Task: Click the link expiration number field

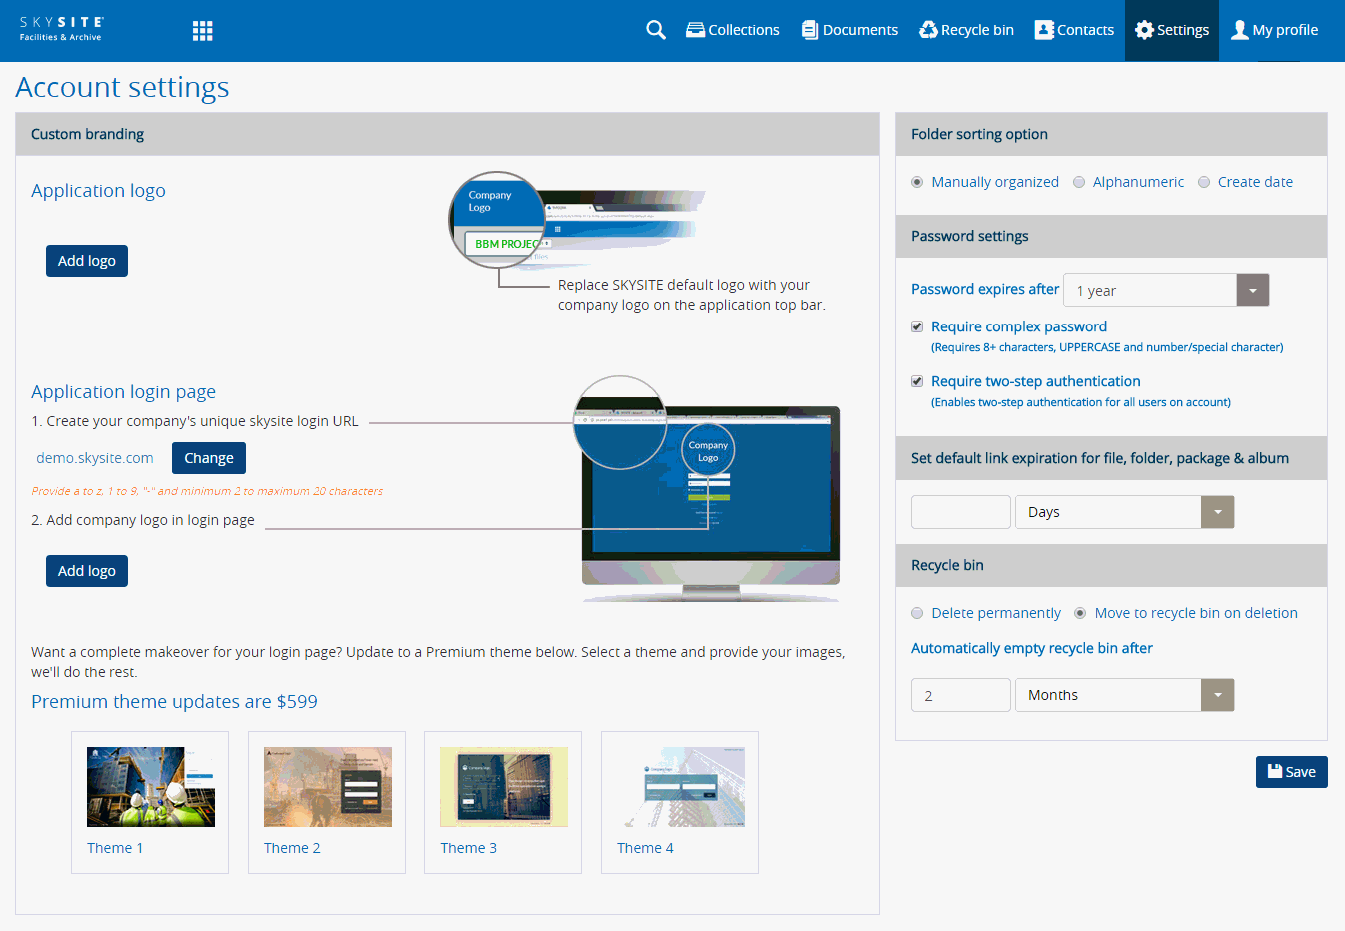Action: click(x=961, y=512)
